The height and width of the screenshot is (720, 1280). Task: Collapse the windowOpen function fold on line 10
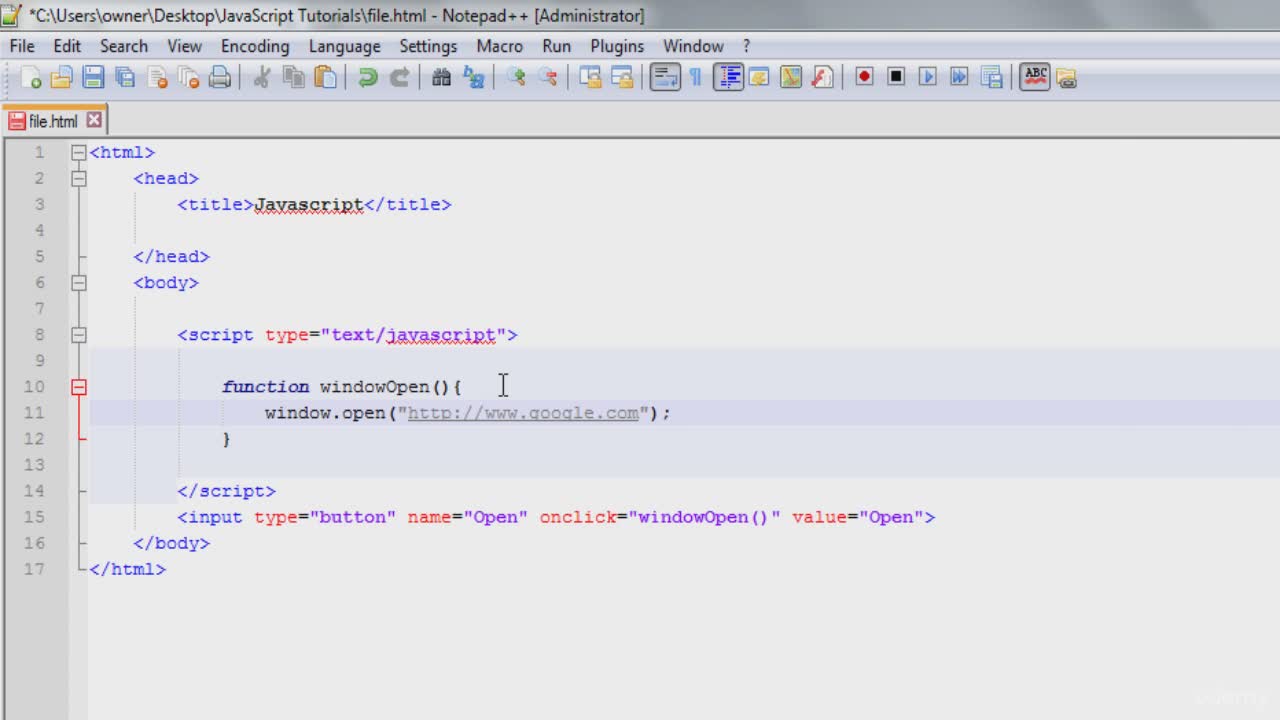point(79,387)
